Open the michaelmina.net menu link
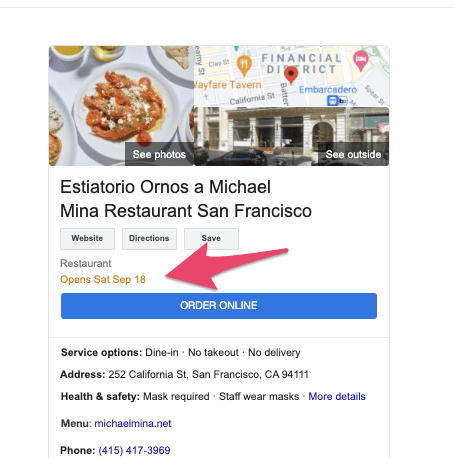This screenshot has width=454, height=458. click(133, 423)
